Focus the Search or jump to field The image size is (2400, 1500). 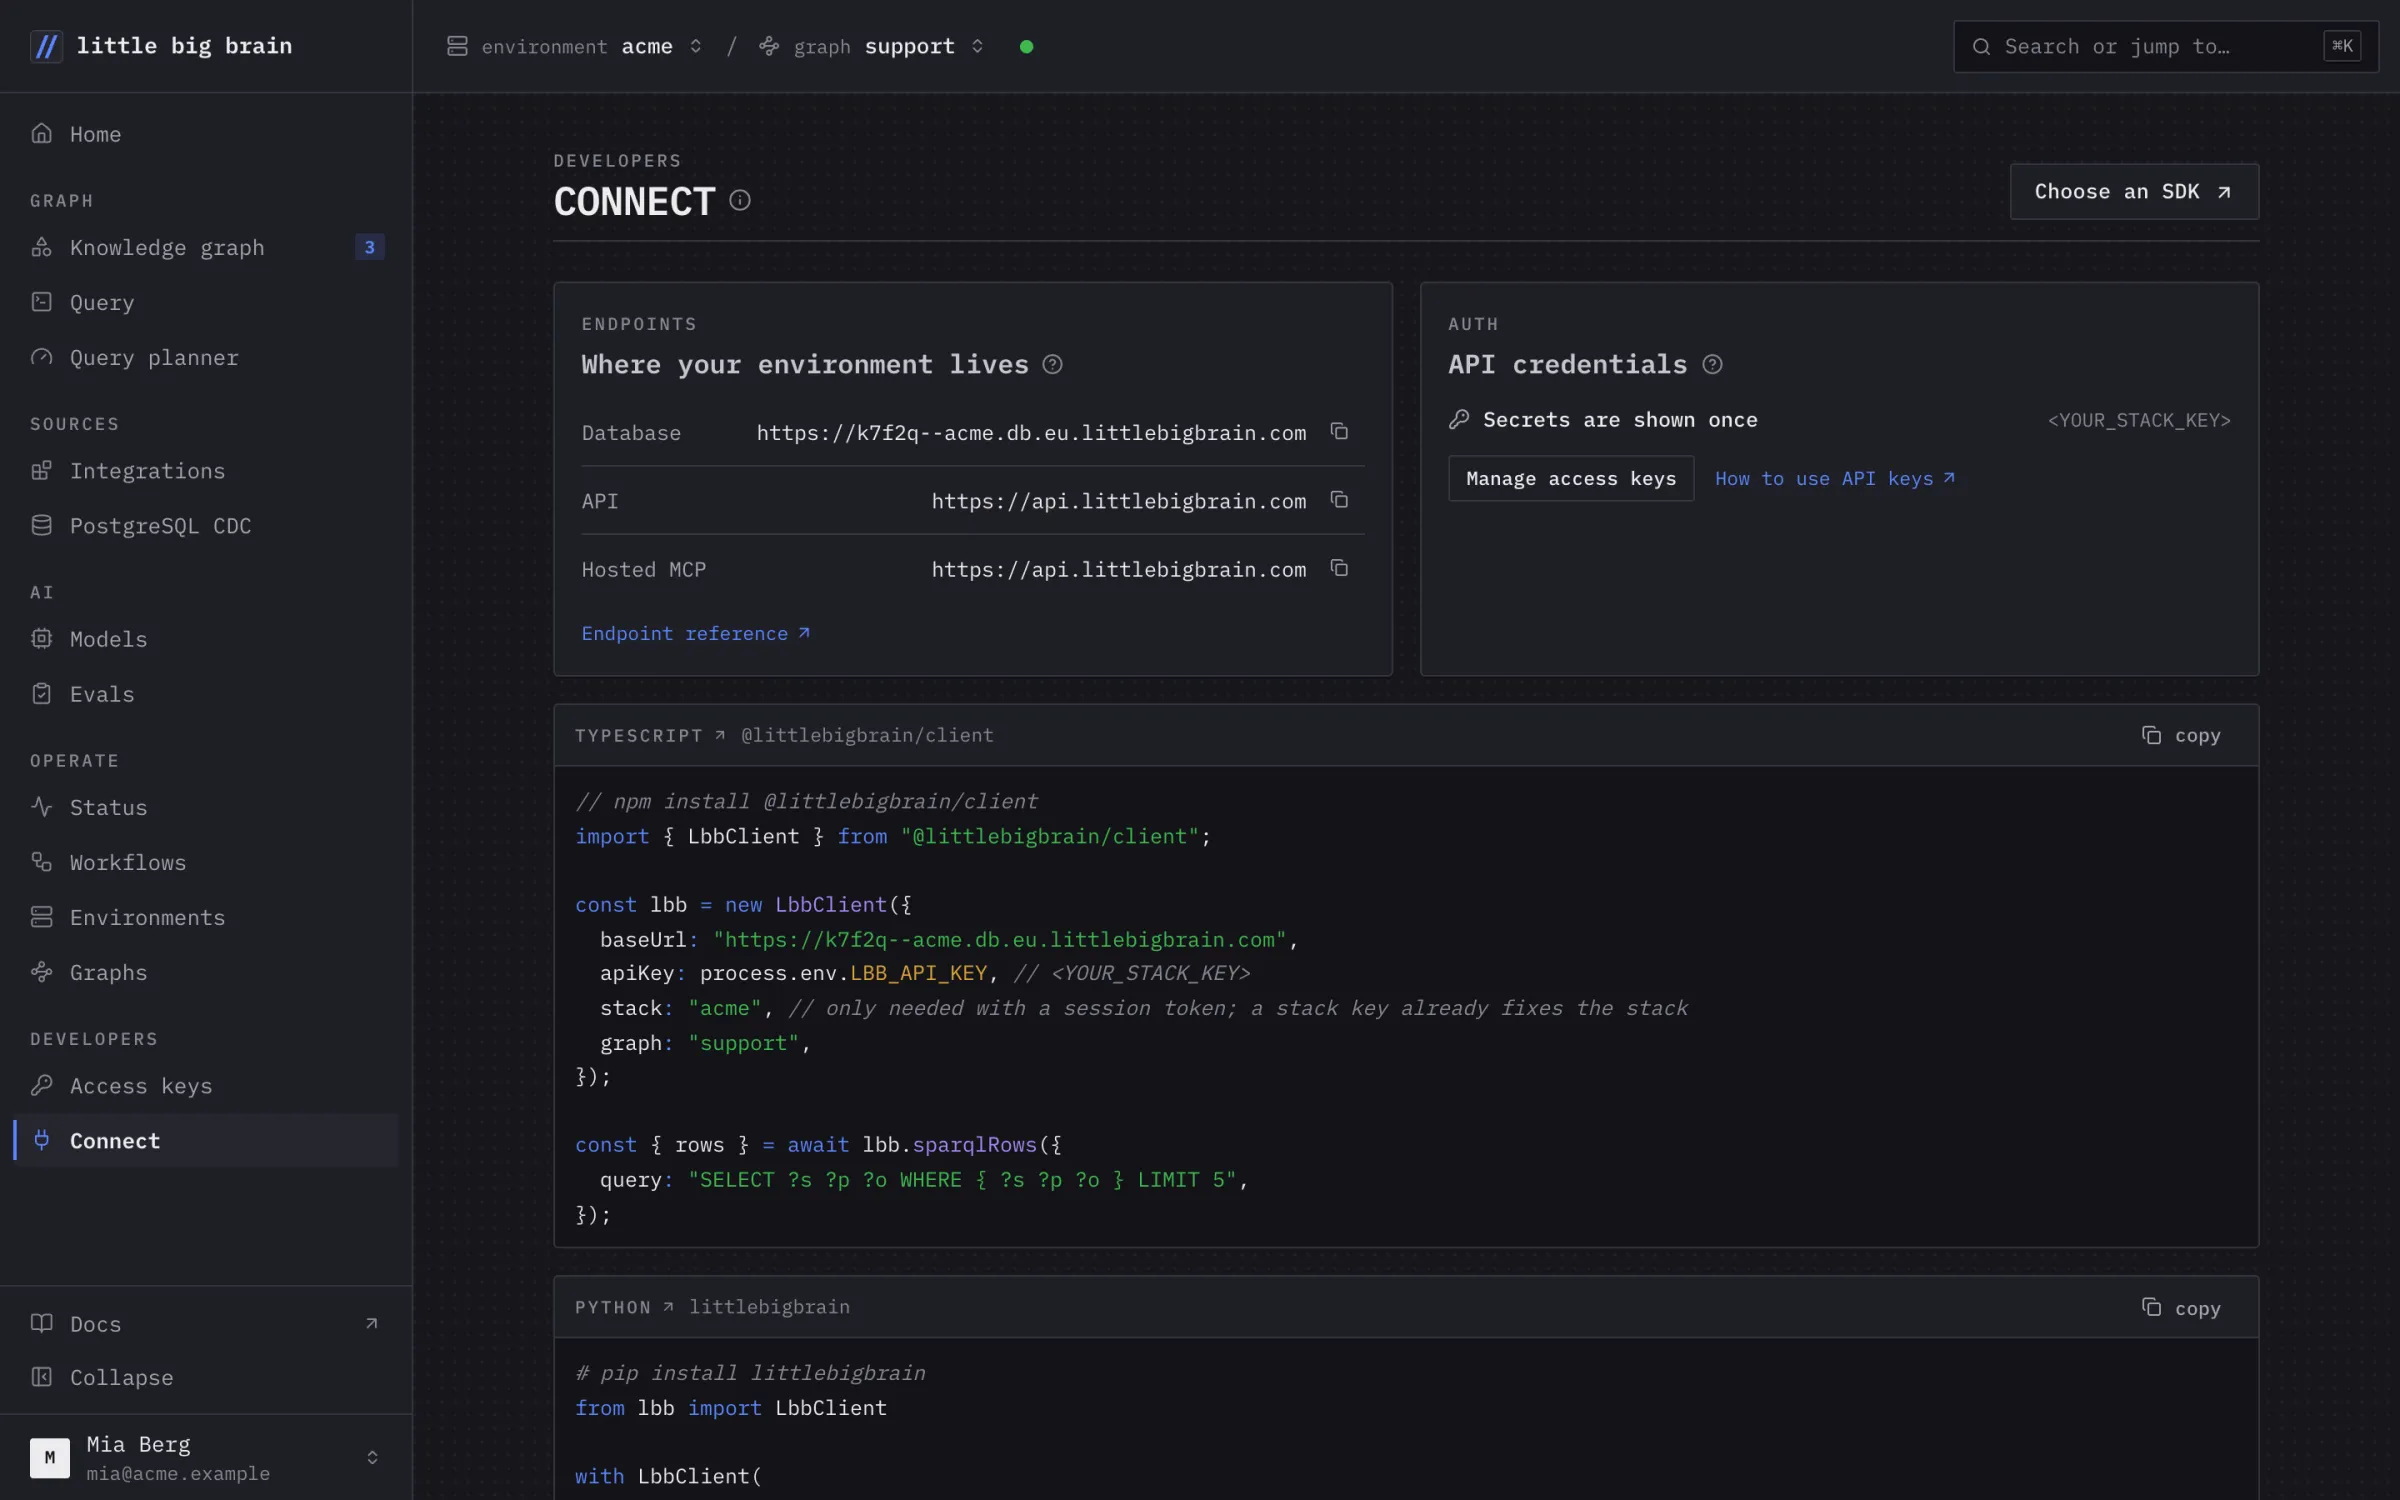tap(2165, 46)
